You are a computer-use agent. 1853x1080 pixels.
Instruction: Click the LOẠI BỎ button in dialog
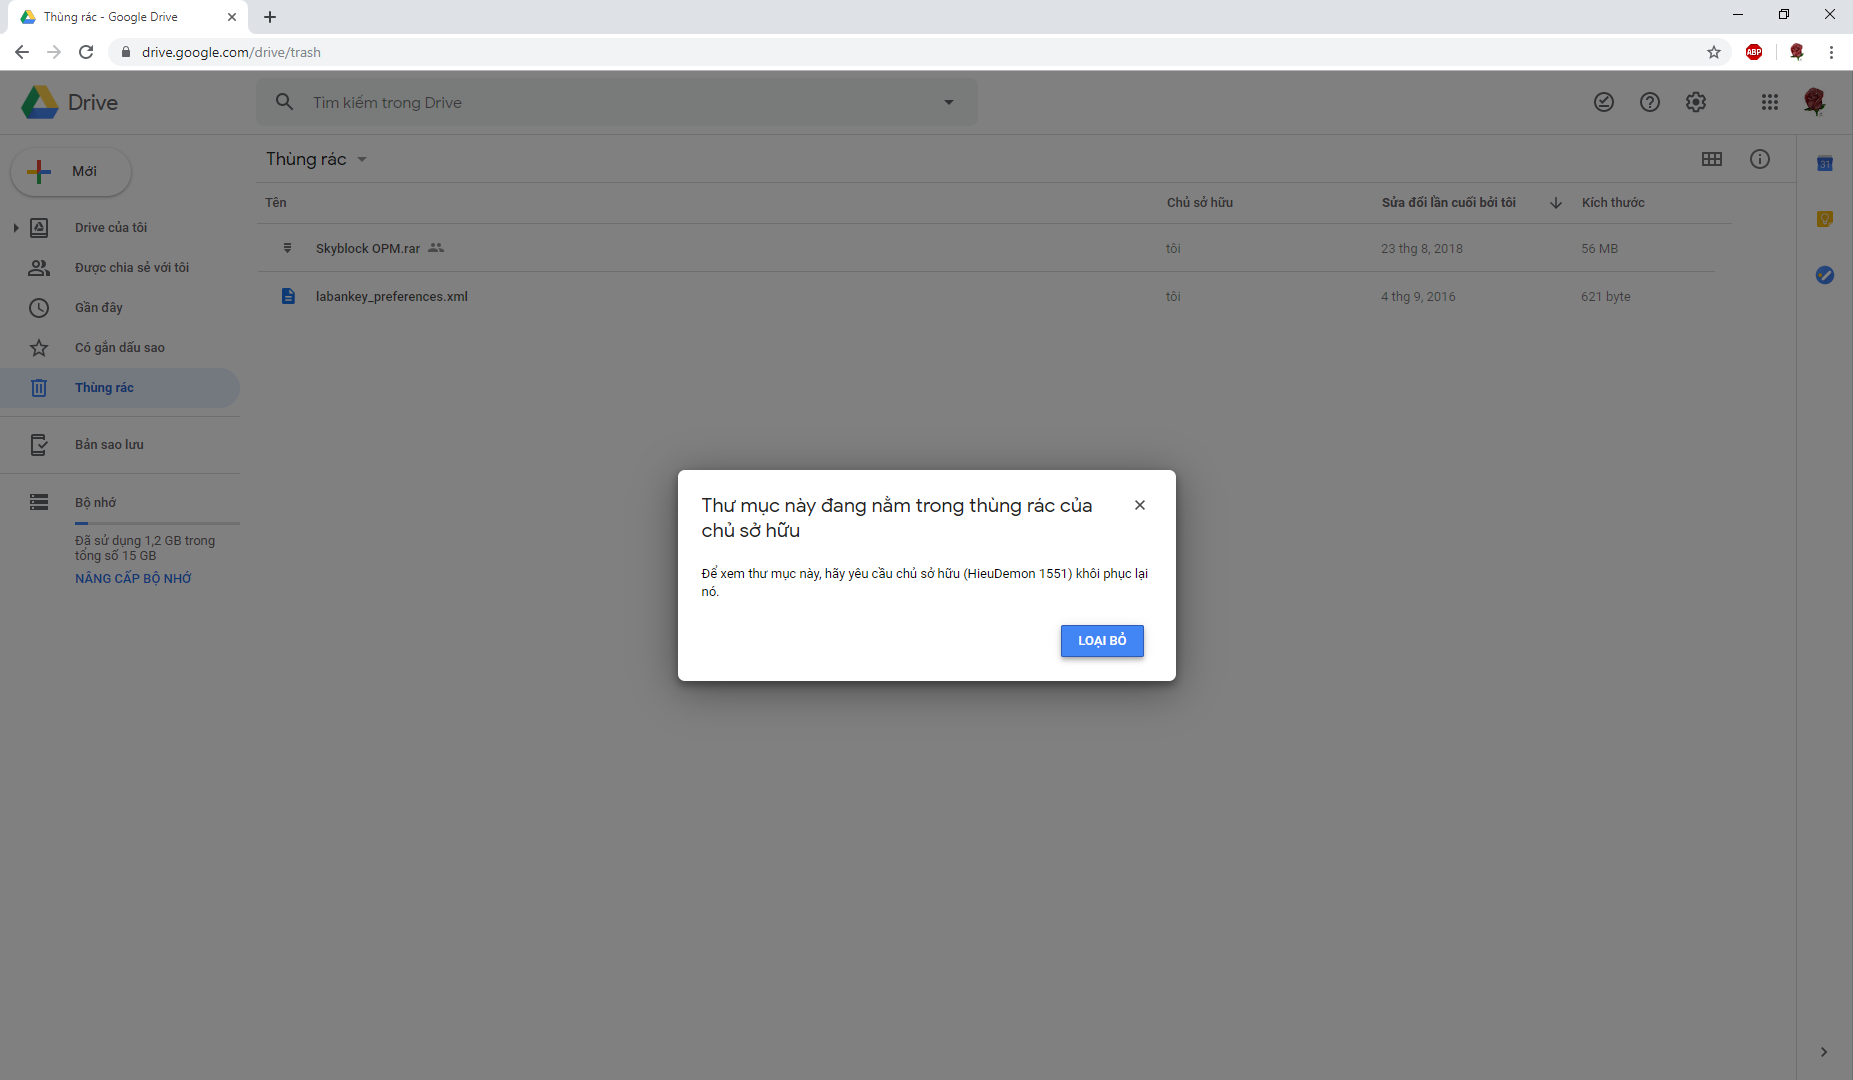(x=1102, y=641)
